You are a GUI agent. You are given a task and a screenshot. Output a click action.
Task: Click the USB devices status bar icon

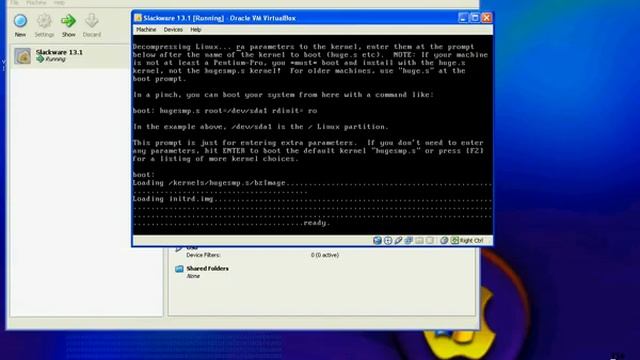[398, 240]
